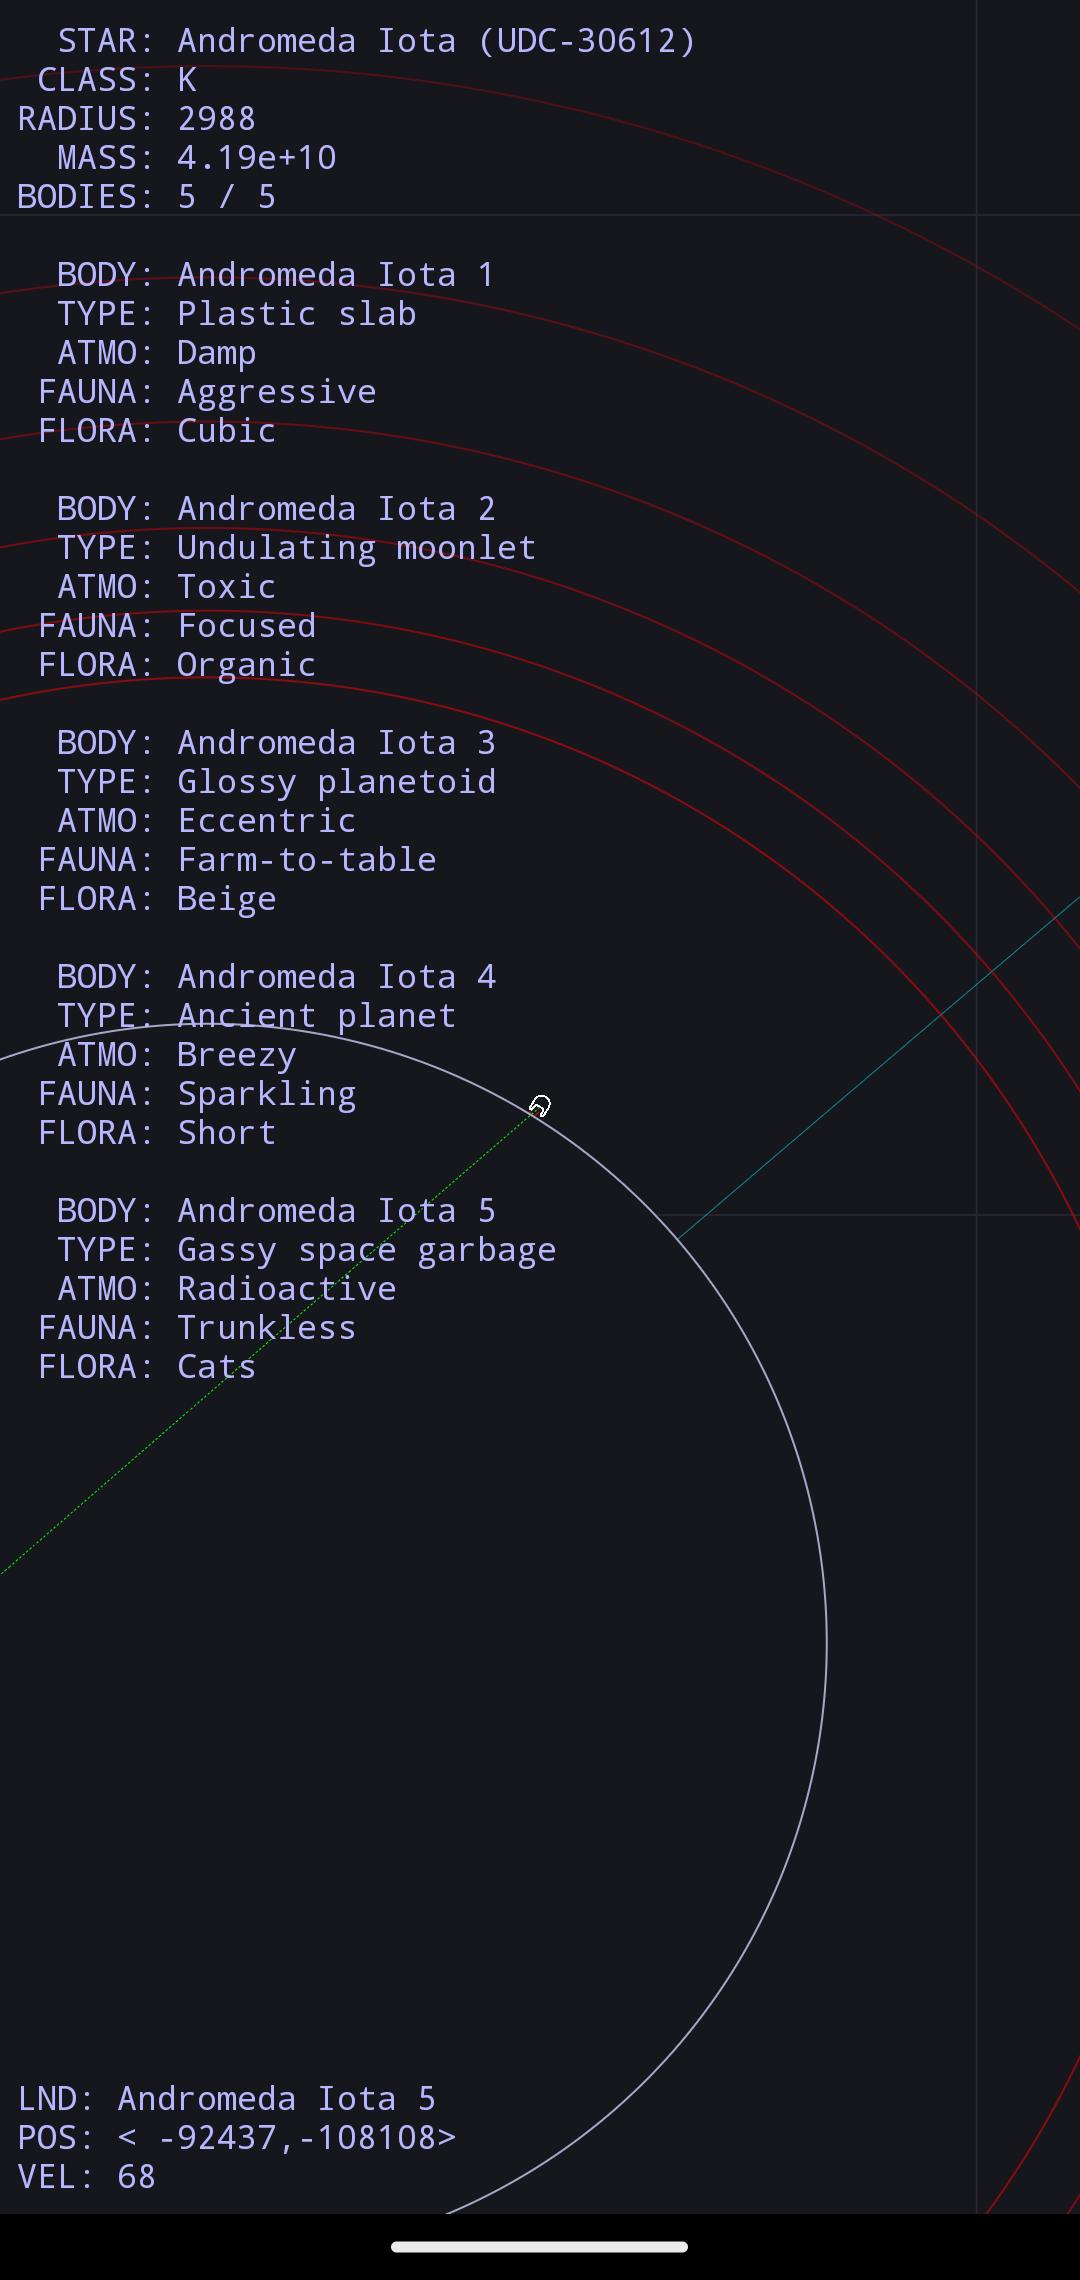
Task: Click flora value Cats
Action: tap(217, 1367)
